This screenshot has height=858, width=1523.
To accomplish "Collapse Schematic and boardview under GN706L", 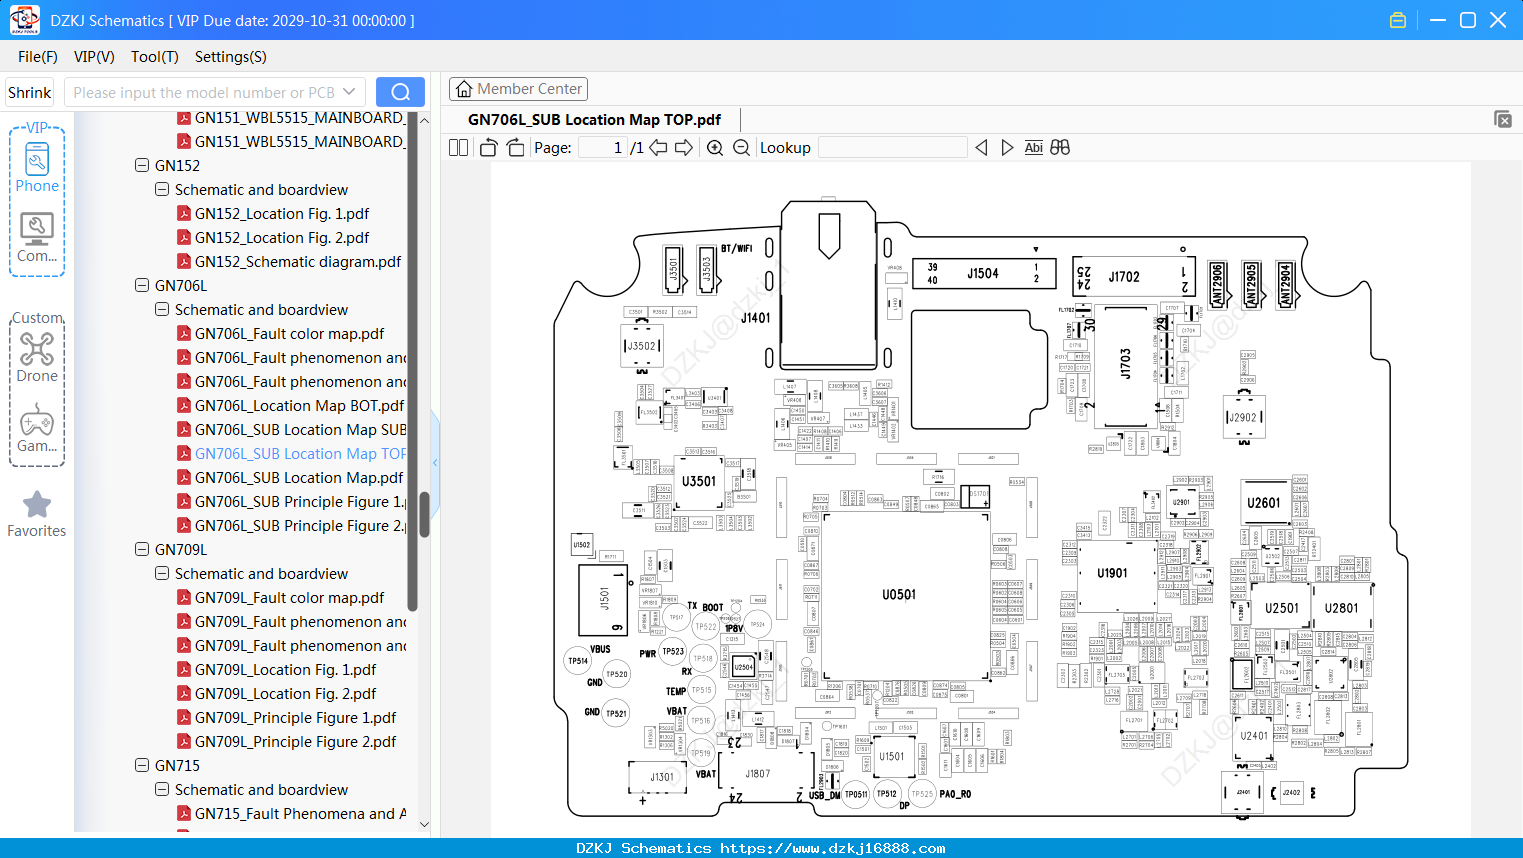I will (x=162, y=309).
